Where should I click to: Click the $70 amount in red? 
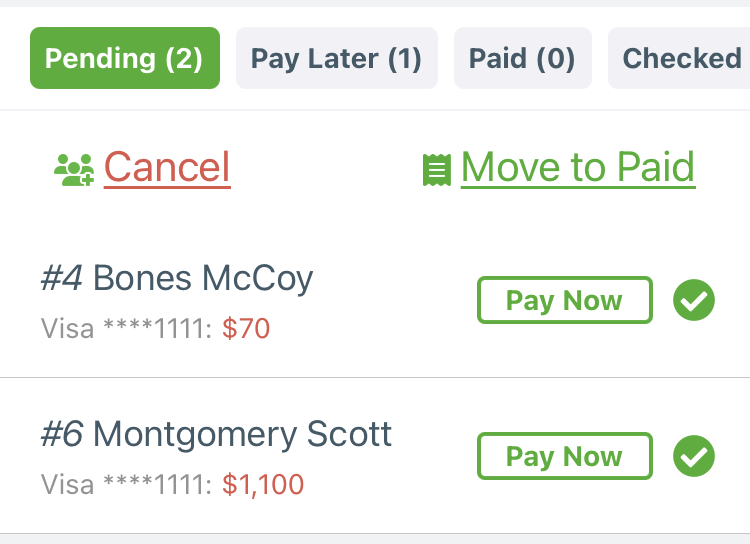coord(246,329)
